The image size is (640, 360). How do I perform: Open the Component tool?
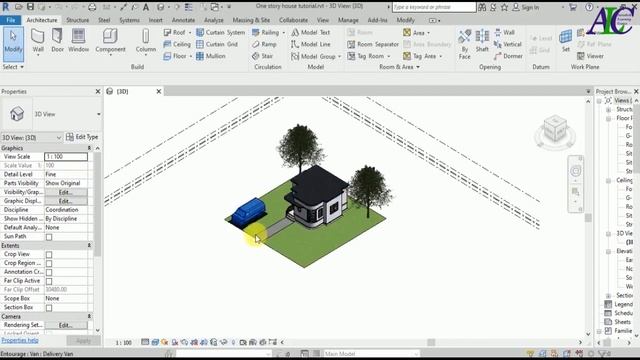click(110, 42)
